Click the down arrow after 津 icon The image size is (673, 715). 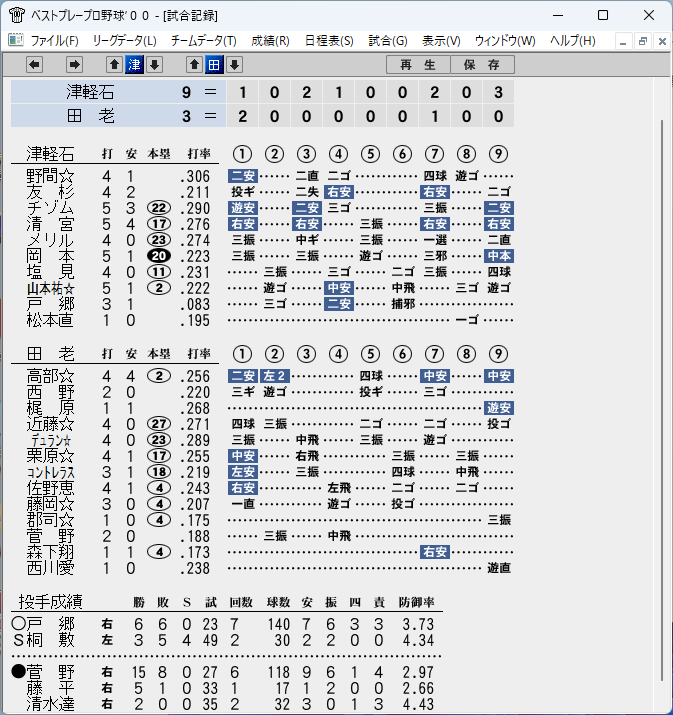tap(154, 65)
